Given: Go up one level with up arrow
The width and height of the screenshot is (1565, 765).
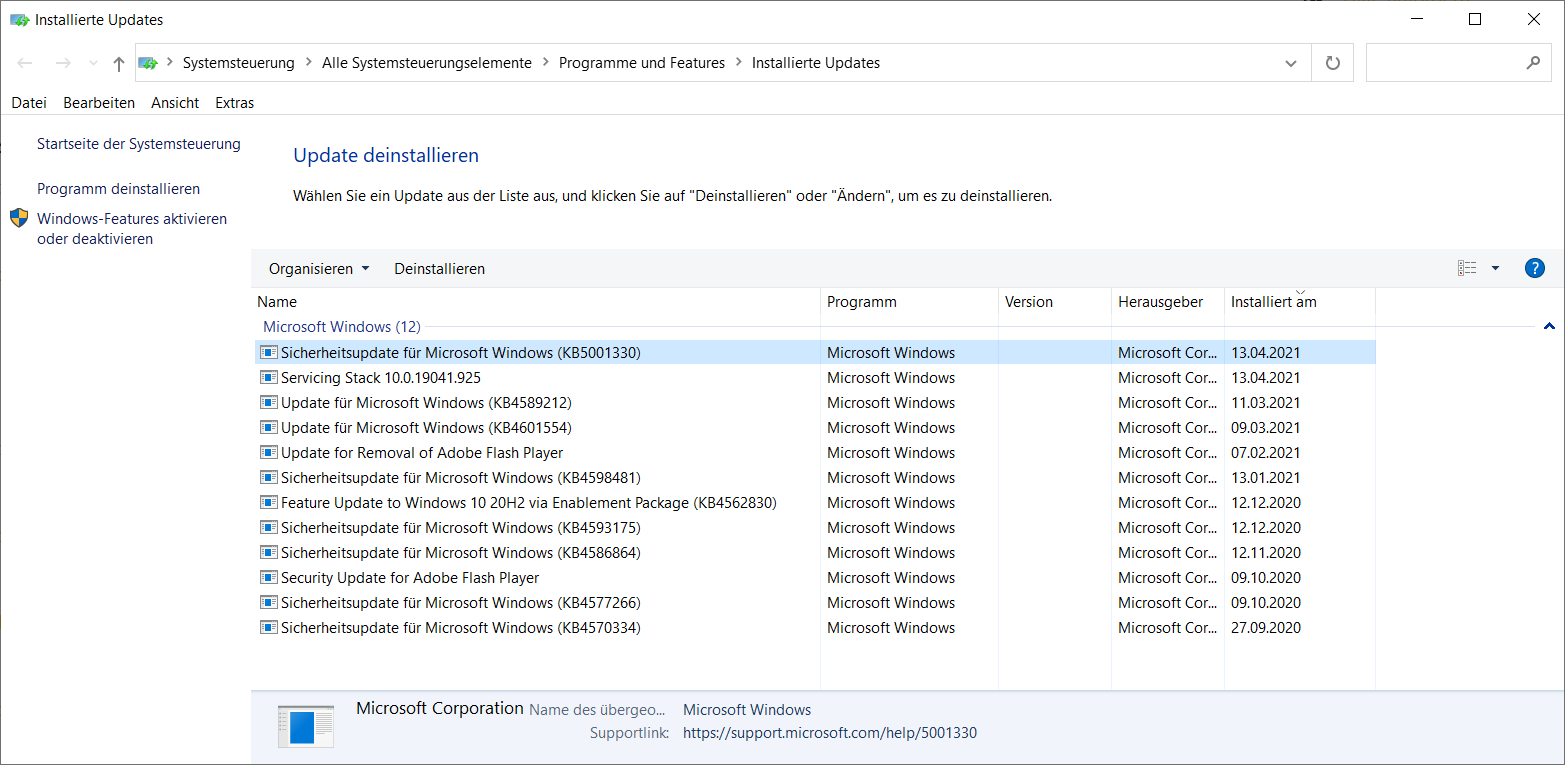Looking at the screenshot, I should pyautogui.click(x=119, y=63).
